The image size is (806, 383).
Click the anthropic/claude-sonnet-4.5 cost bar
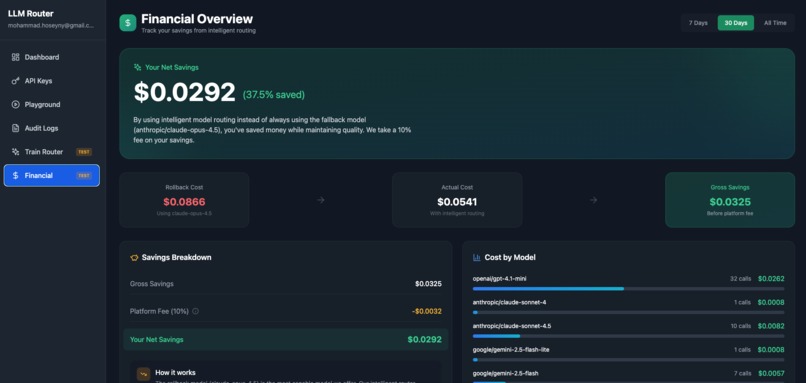pos(628,336)
